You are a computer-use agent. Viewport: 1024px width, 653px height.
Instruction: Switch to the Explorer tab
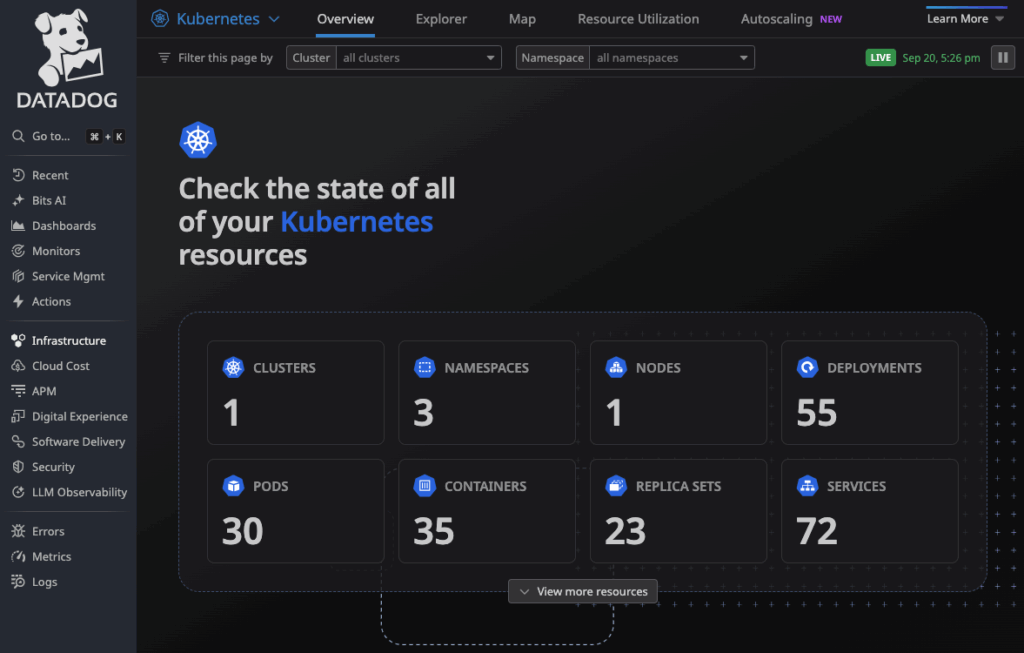tap(441, 19)
